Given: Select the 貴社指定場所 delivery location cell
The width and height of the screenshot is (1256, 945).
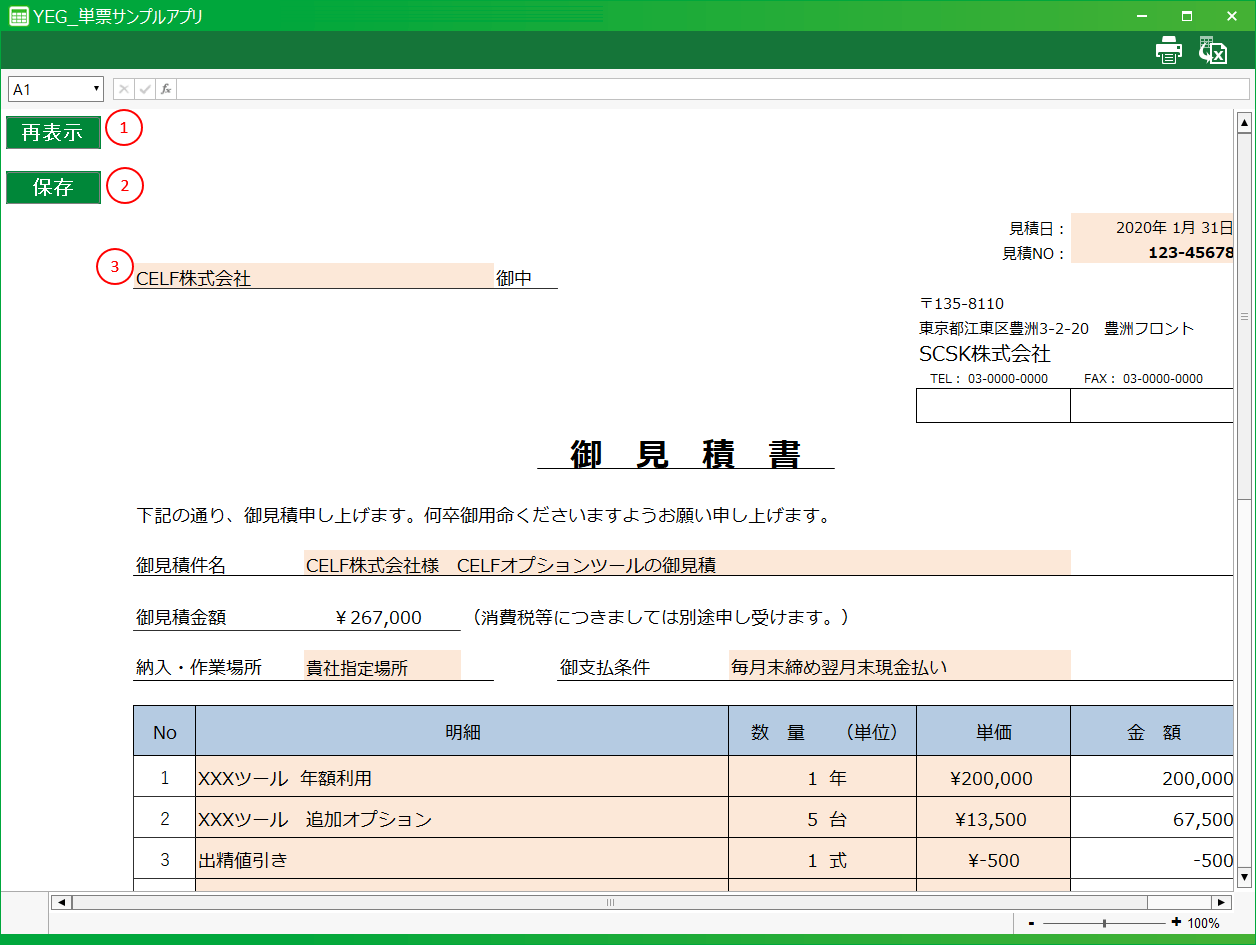Looking at the screenshot, I should (381, 667).
